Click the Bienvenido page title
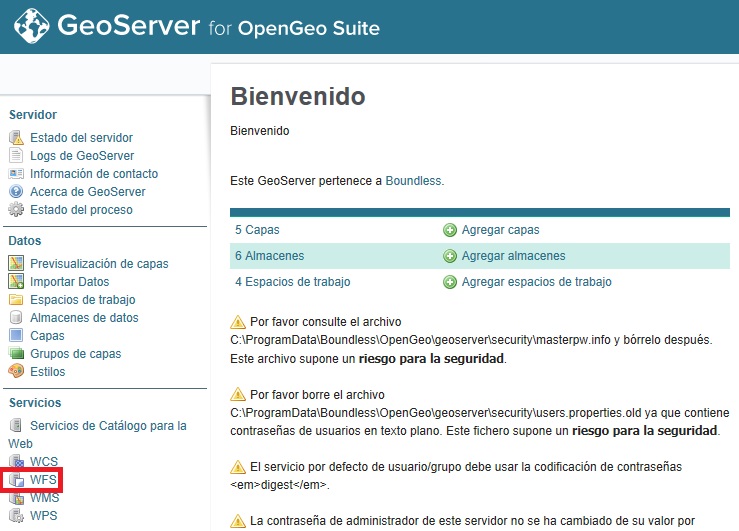Image resolution: width=739 pixels, height=531 pixels. point(298,96)
